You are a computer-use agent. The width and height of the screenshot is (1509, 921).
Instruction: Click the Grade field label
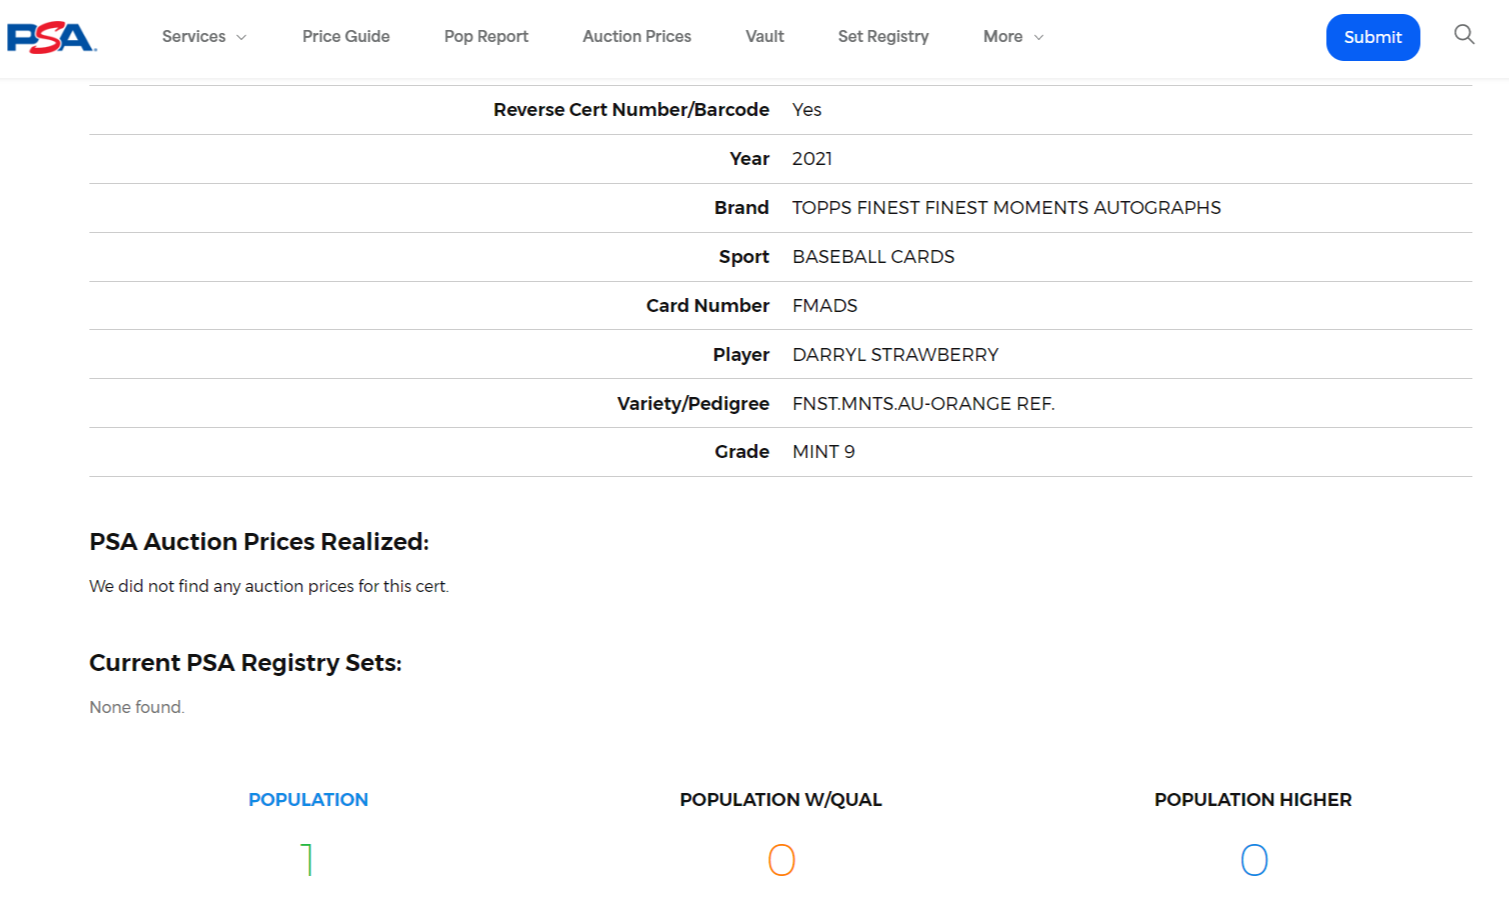(742, 452)
